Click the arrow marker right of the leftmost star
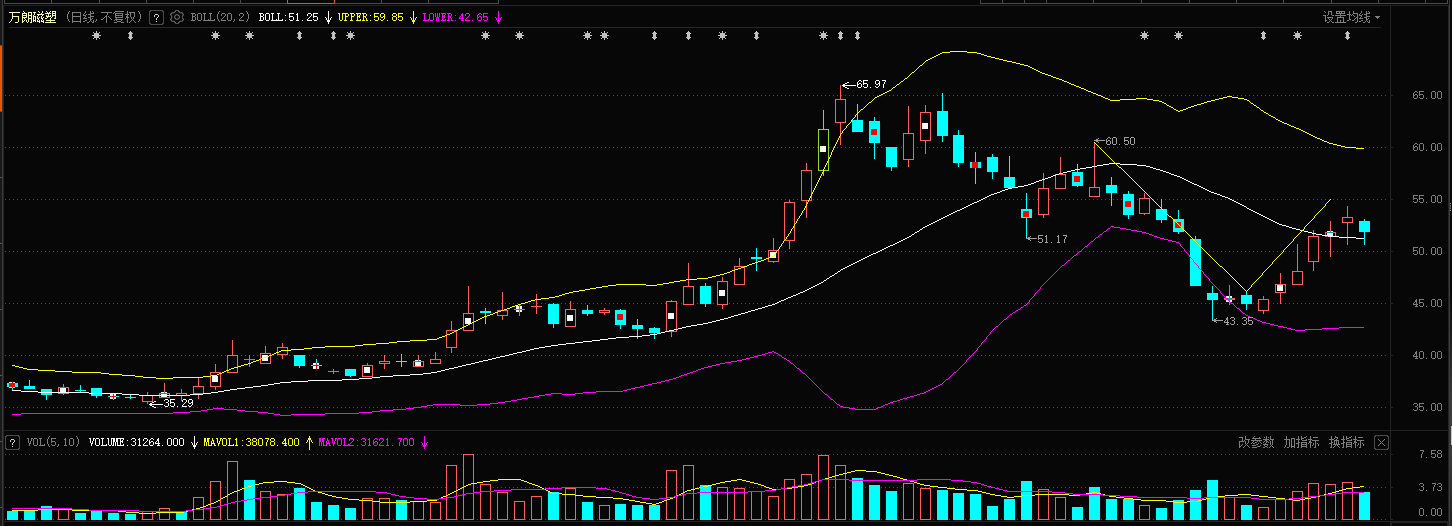1452x526 pixels. coord(129,36)
